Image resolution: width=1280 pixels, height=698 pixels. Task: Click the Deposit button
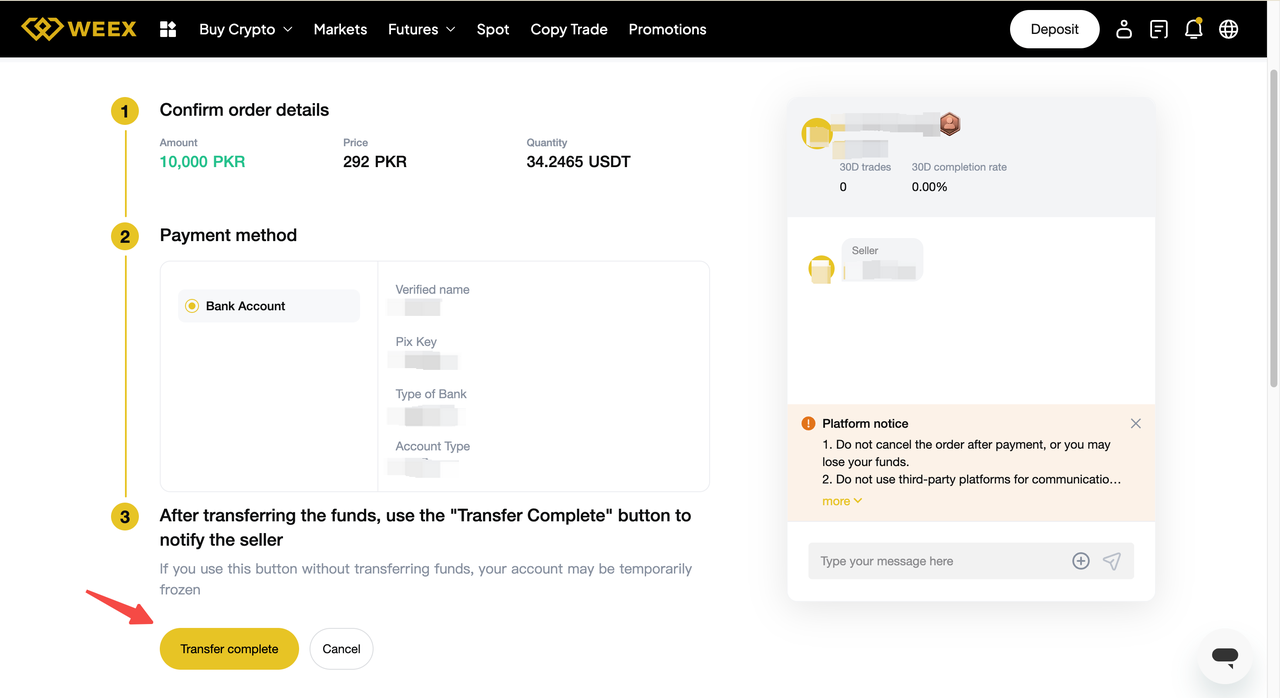1054,29
